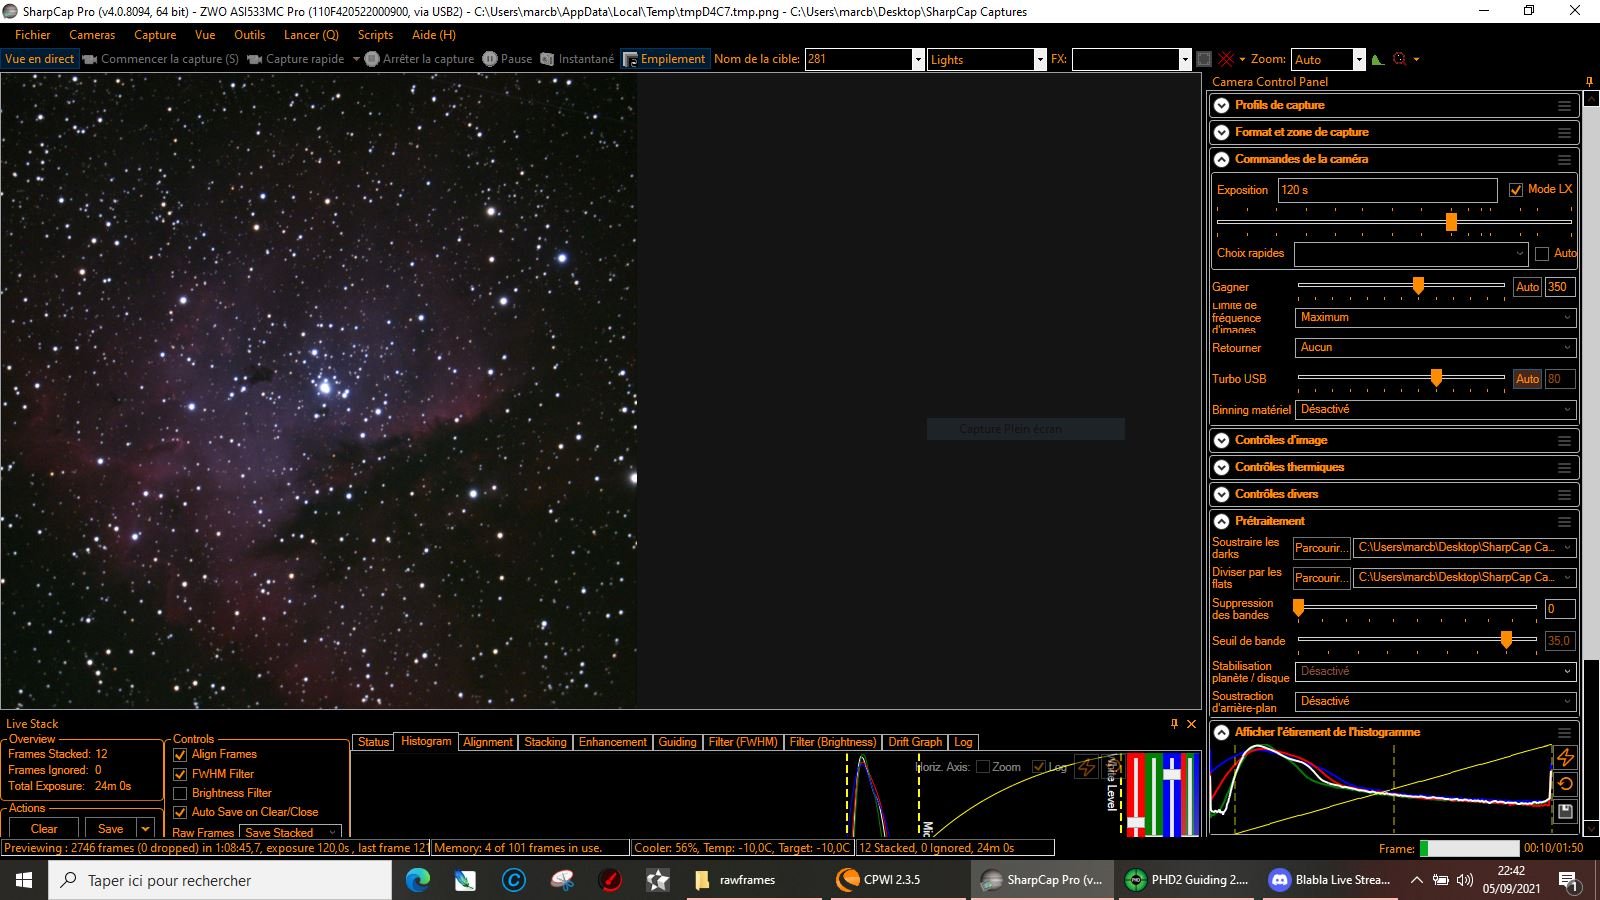
Task: Uncheck the Align Frames checkbox
Action: (x=180, y=755)
